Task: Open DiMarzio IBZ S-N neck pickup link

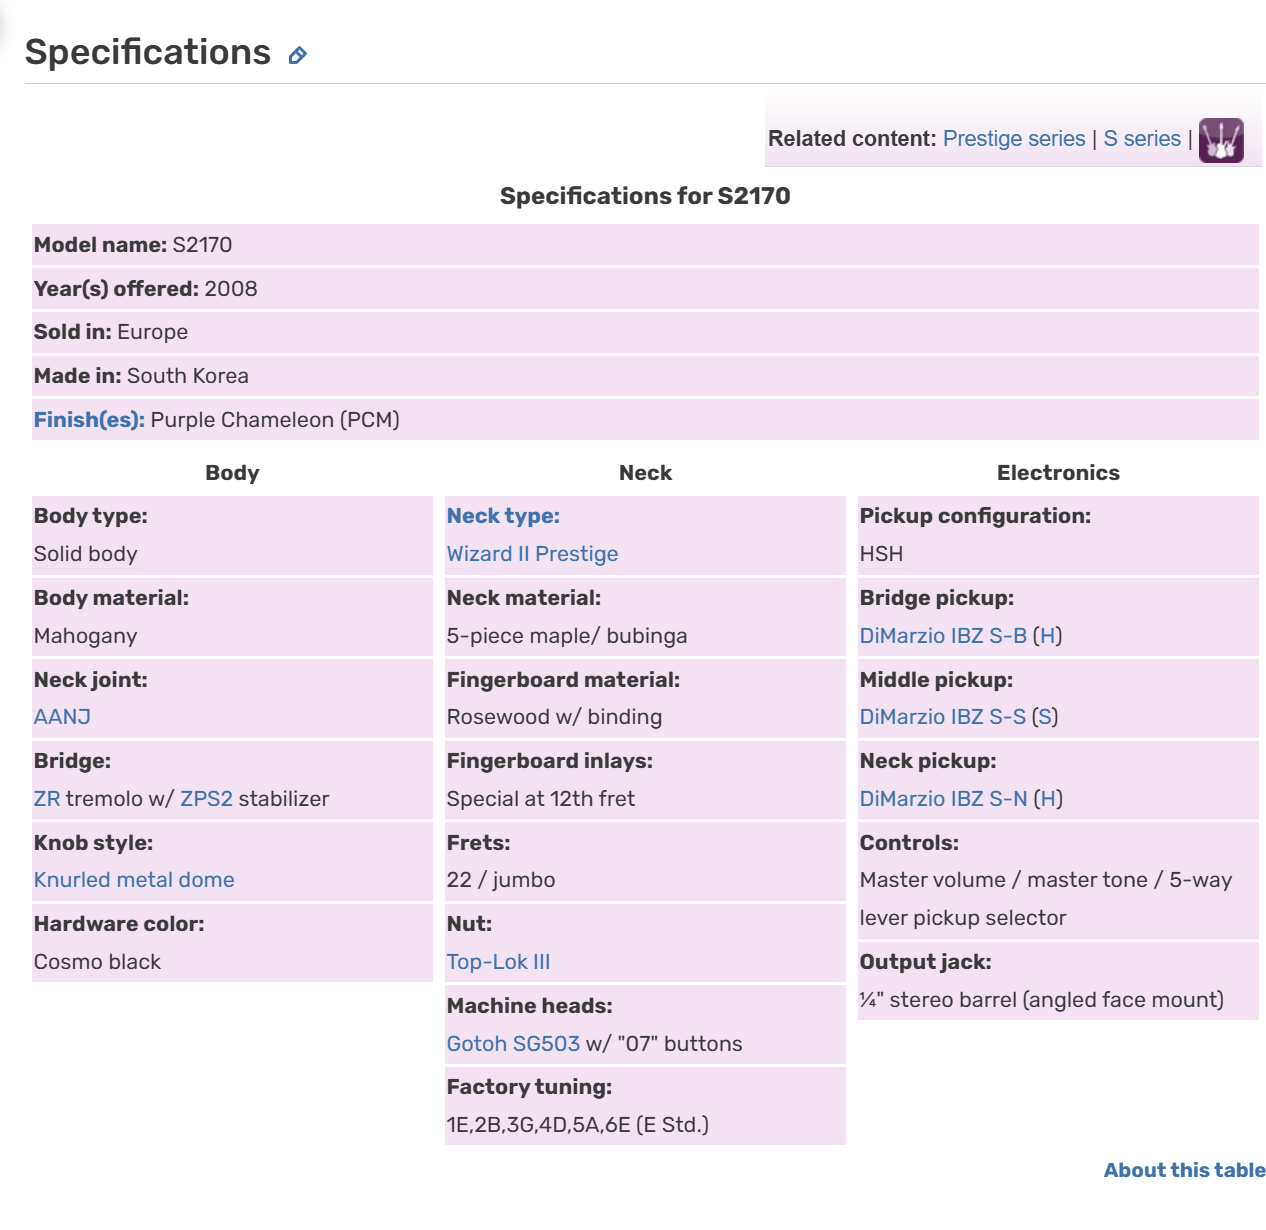Action: pos(943,799)
